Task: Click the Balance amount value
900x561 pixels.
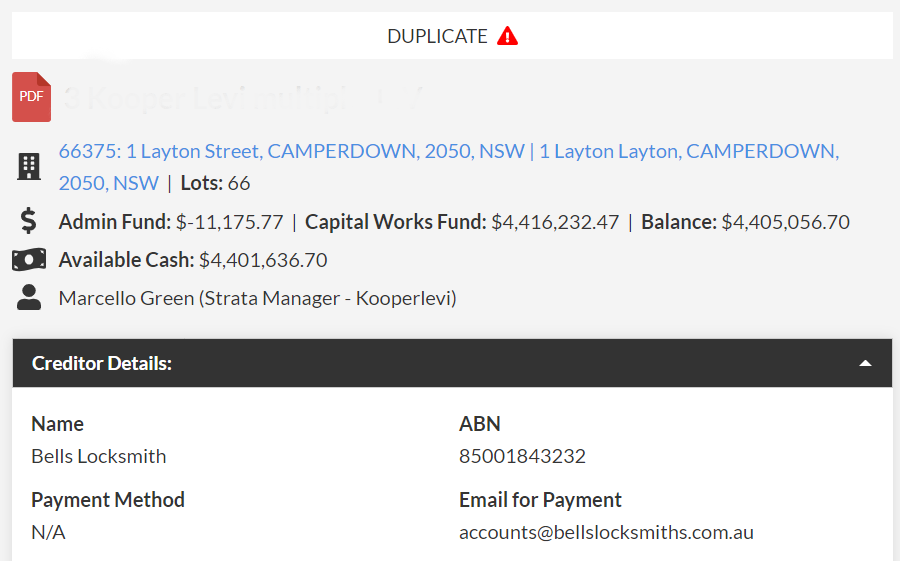Action: point(785,222)
